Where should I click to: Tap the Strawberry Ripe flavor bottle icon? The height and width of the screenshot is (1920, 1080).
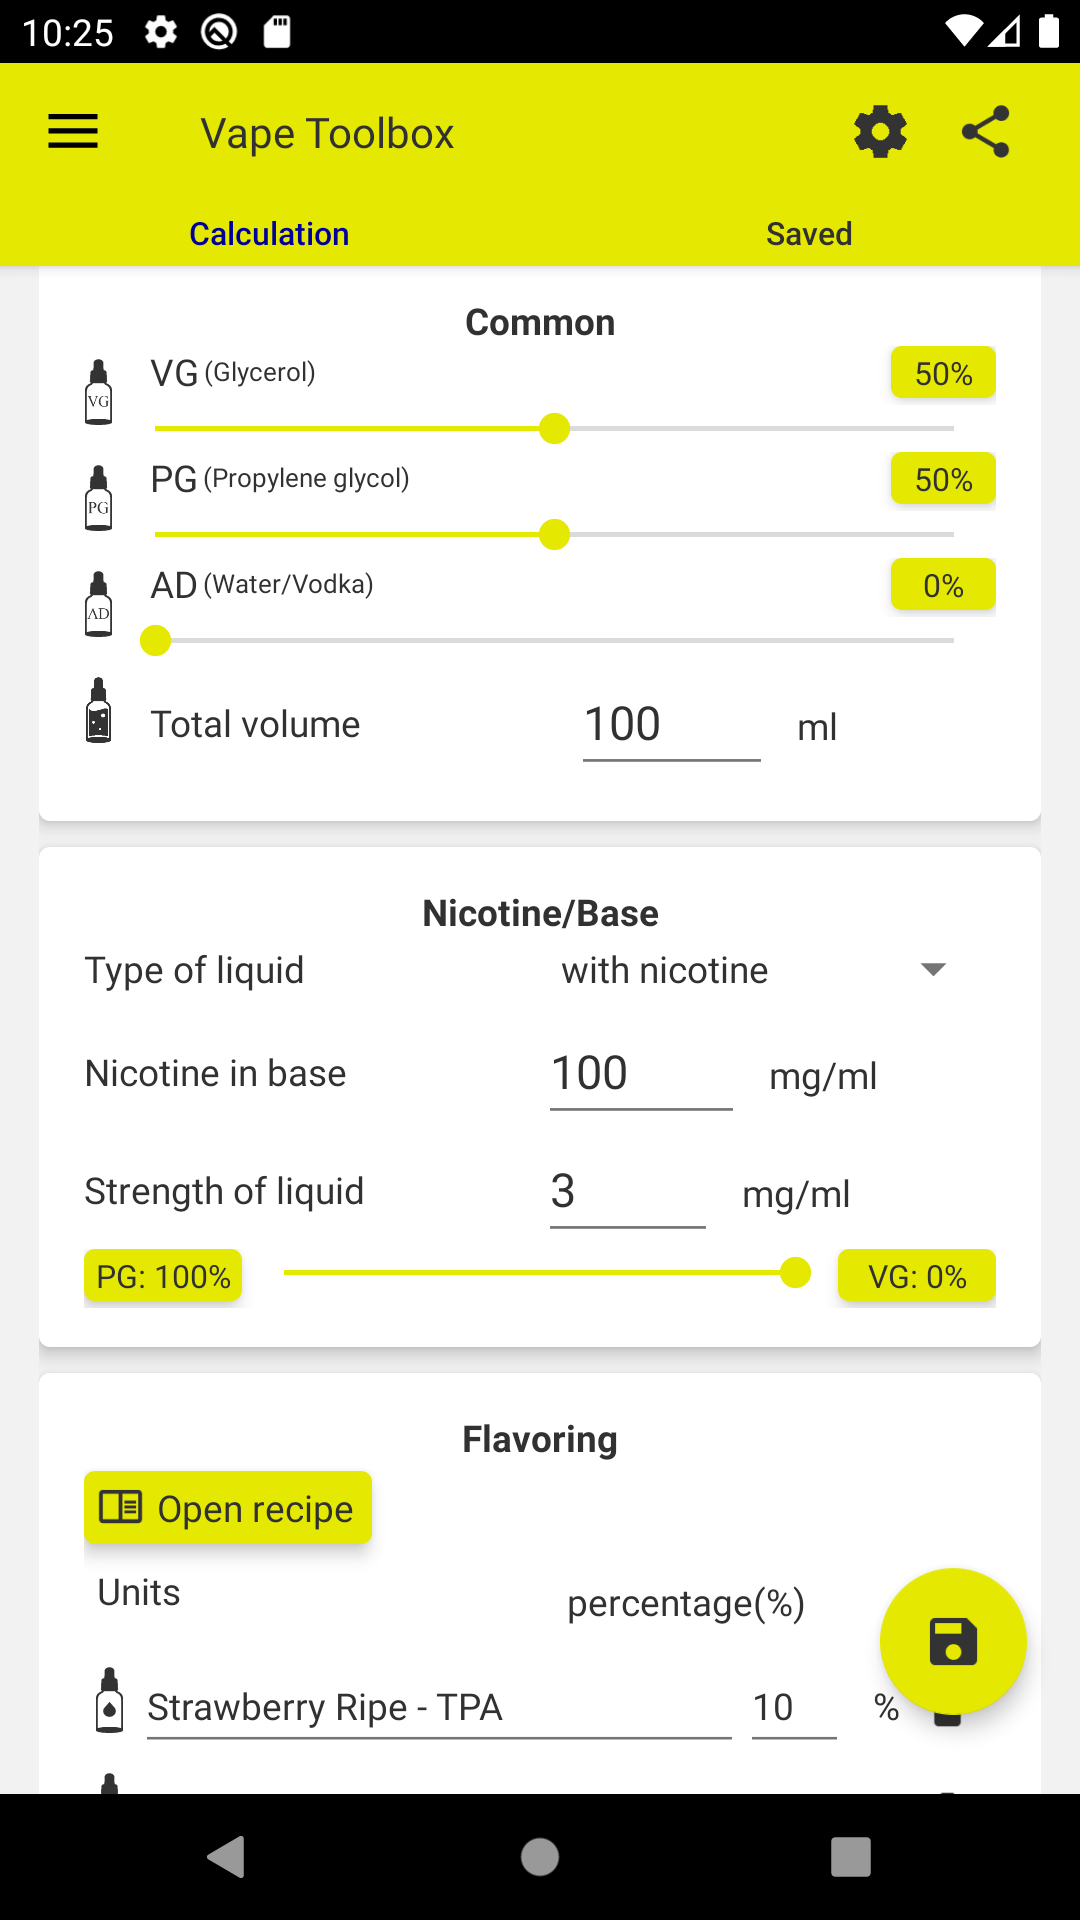point(109,1700)
